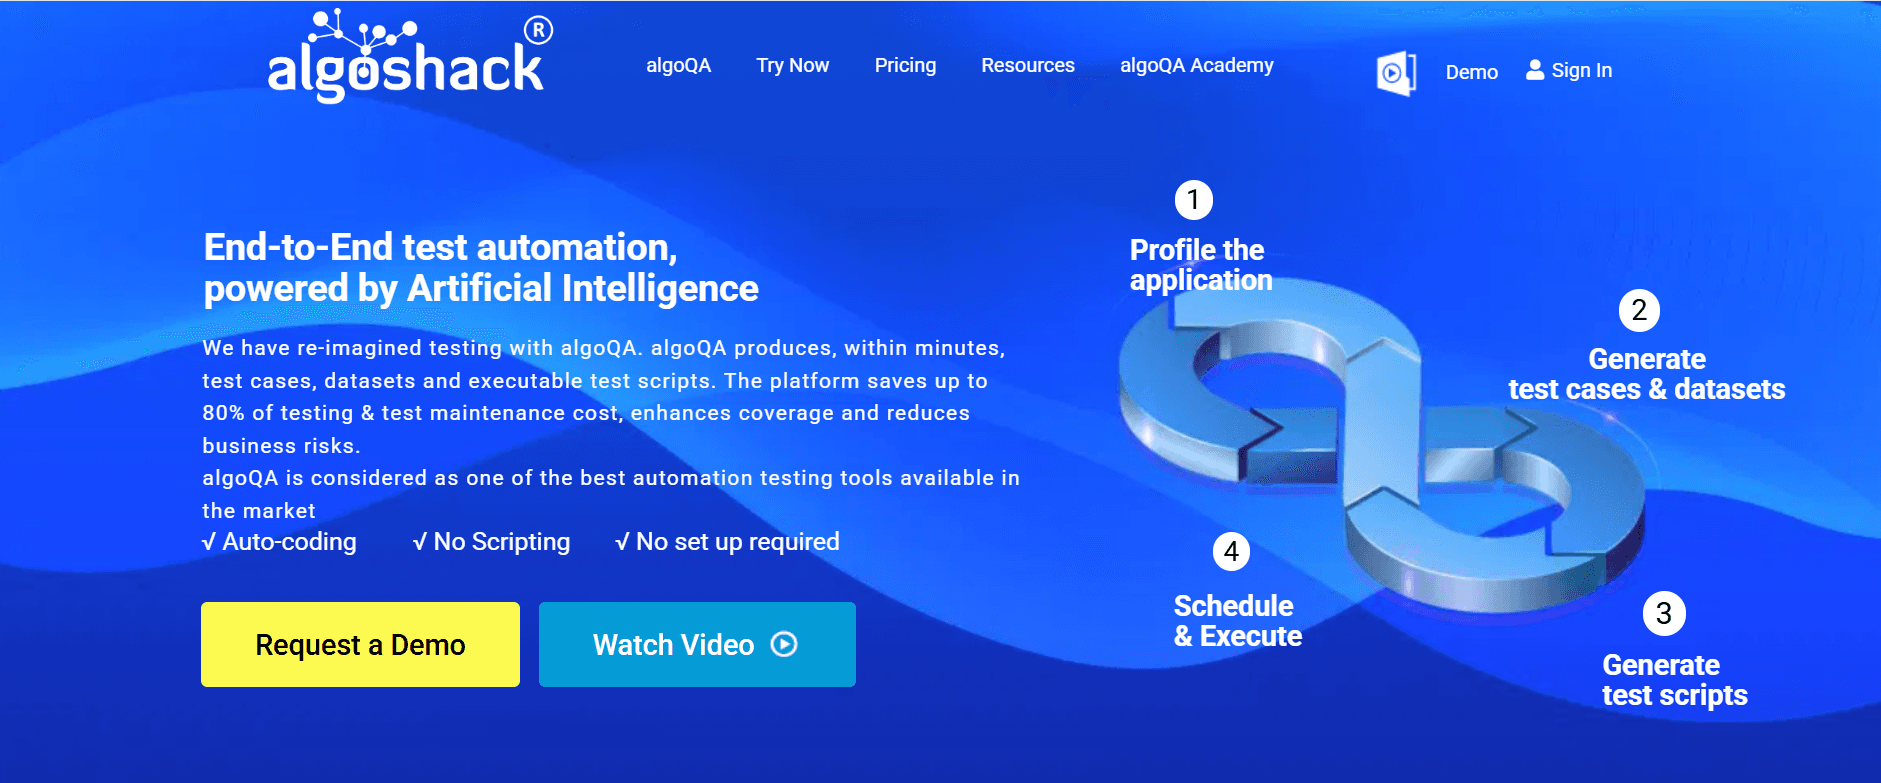Go to the Pricing page

(905, 66)
